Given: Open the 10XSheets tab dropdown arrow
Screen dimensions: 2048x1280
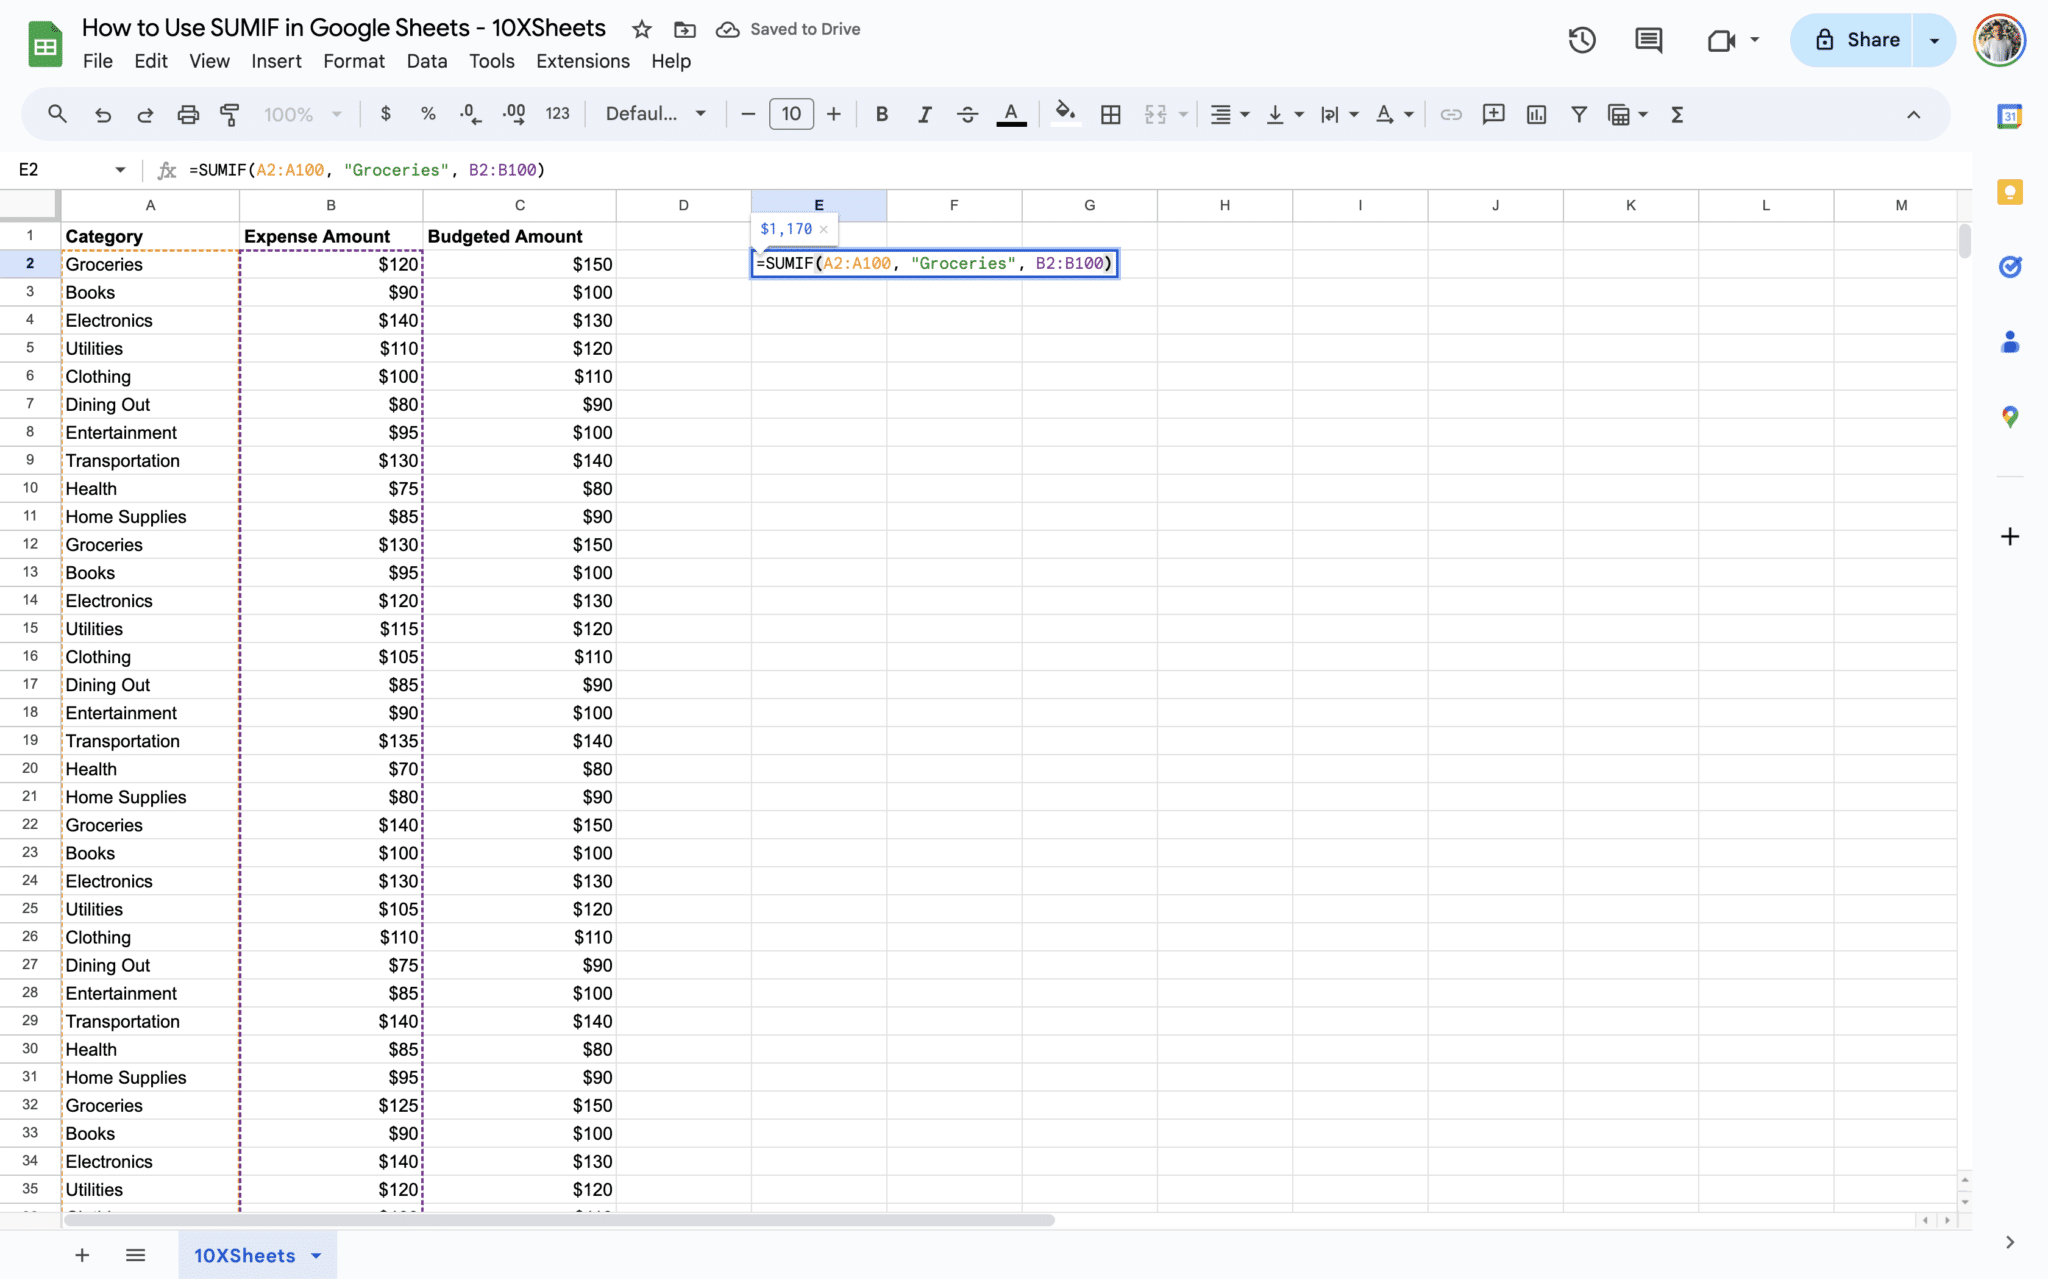Looking at the screenshot, I should coord(317,1256).
